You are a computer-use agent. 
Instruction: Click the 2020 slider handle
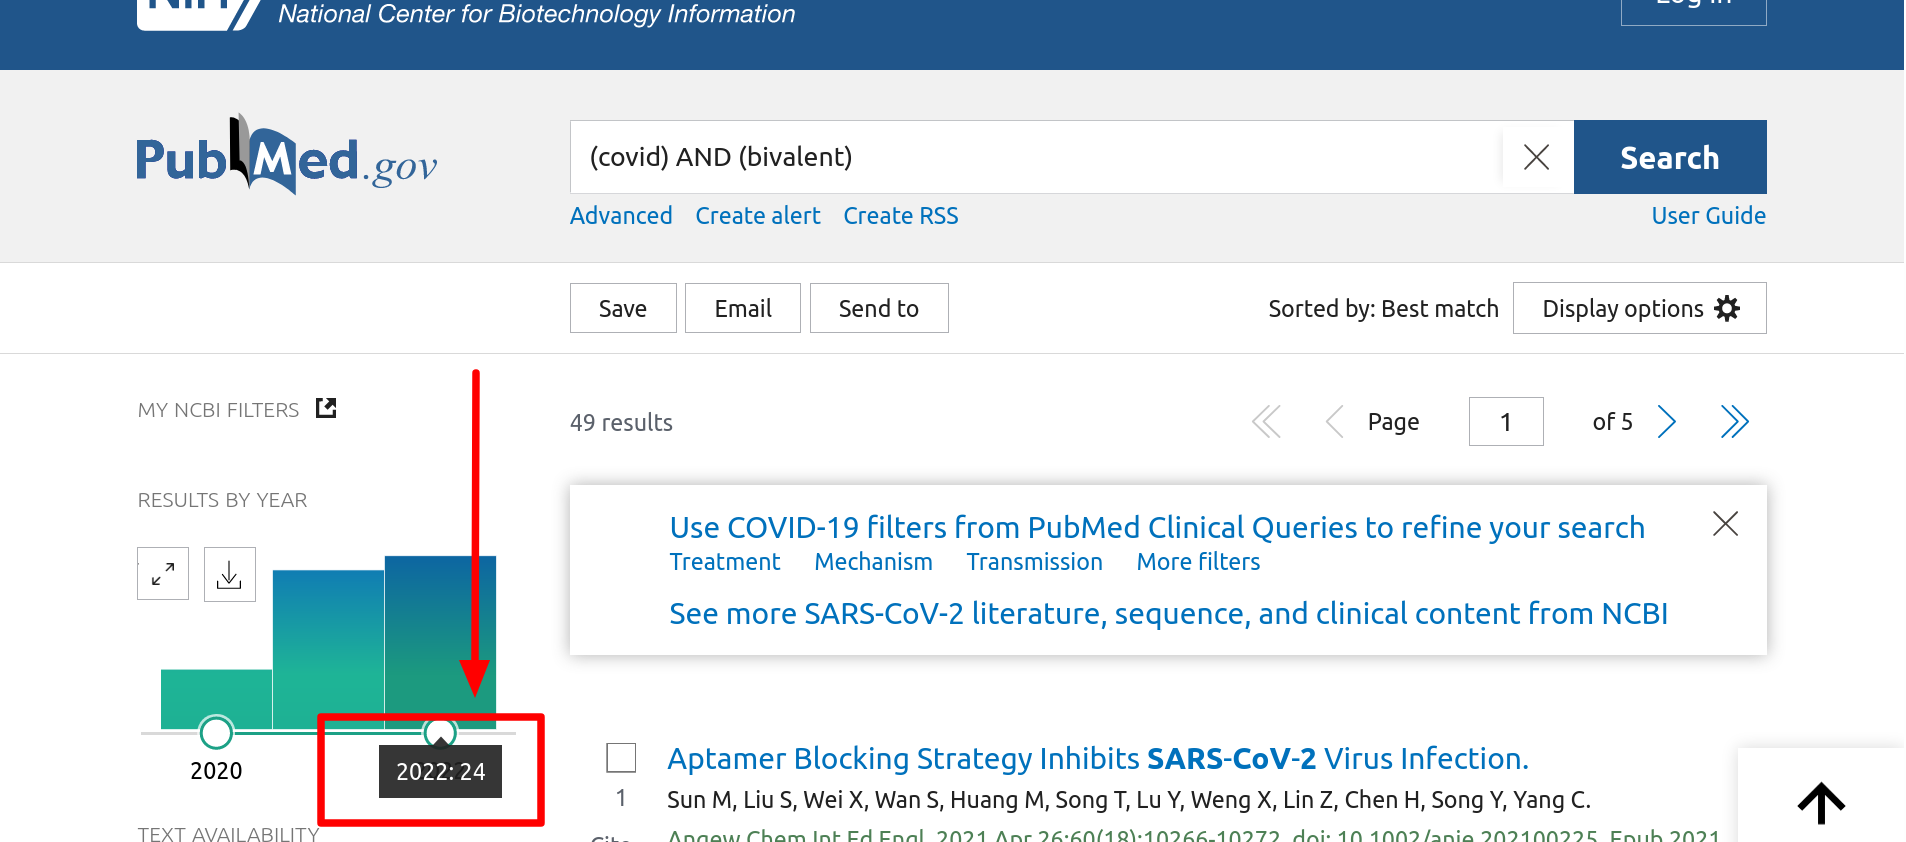pos(216,733)
